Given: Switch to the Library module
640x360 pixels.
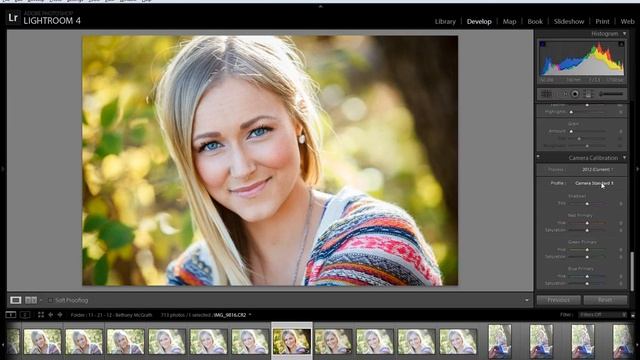Looking at the screenshot, I should (x=445, y=21).
